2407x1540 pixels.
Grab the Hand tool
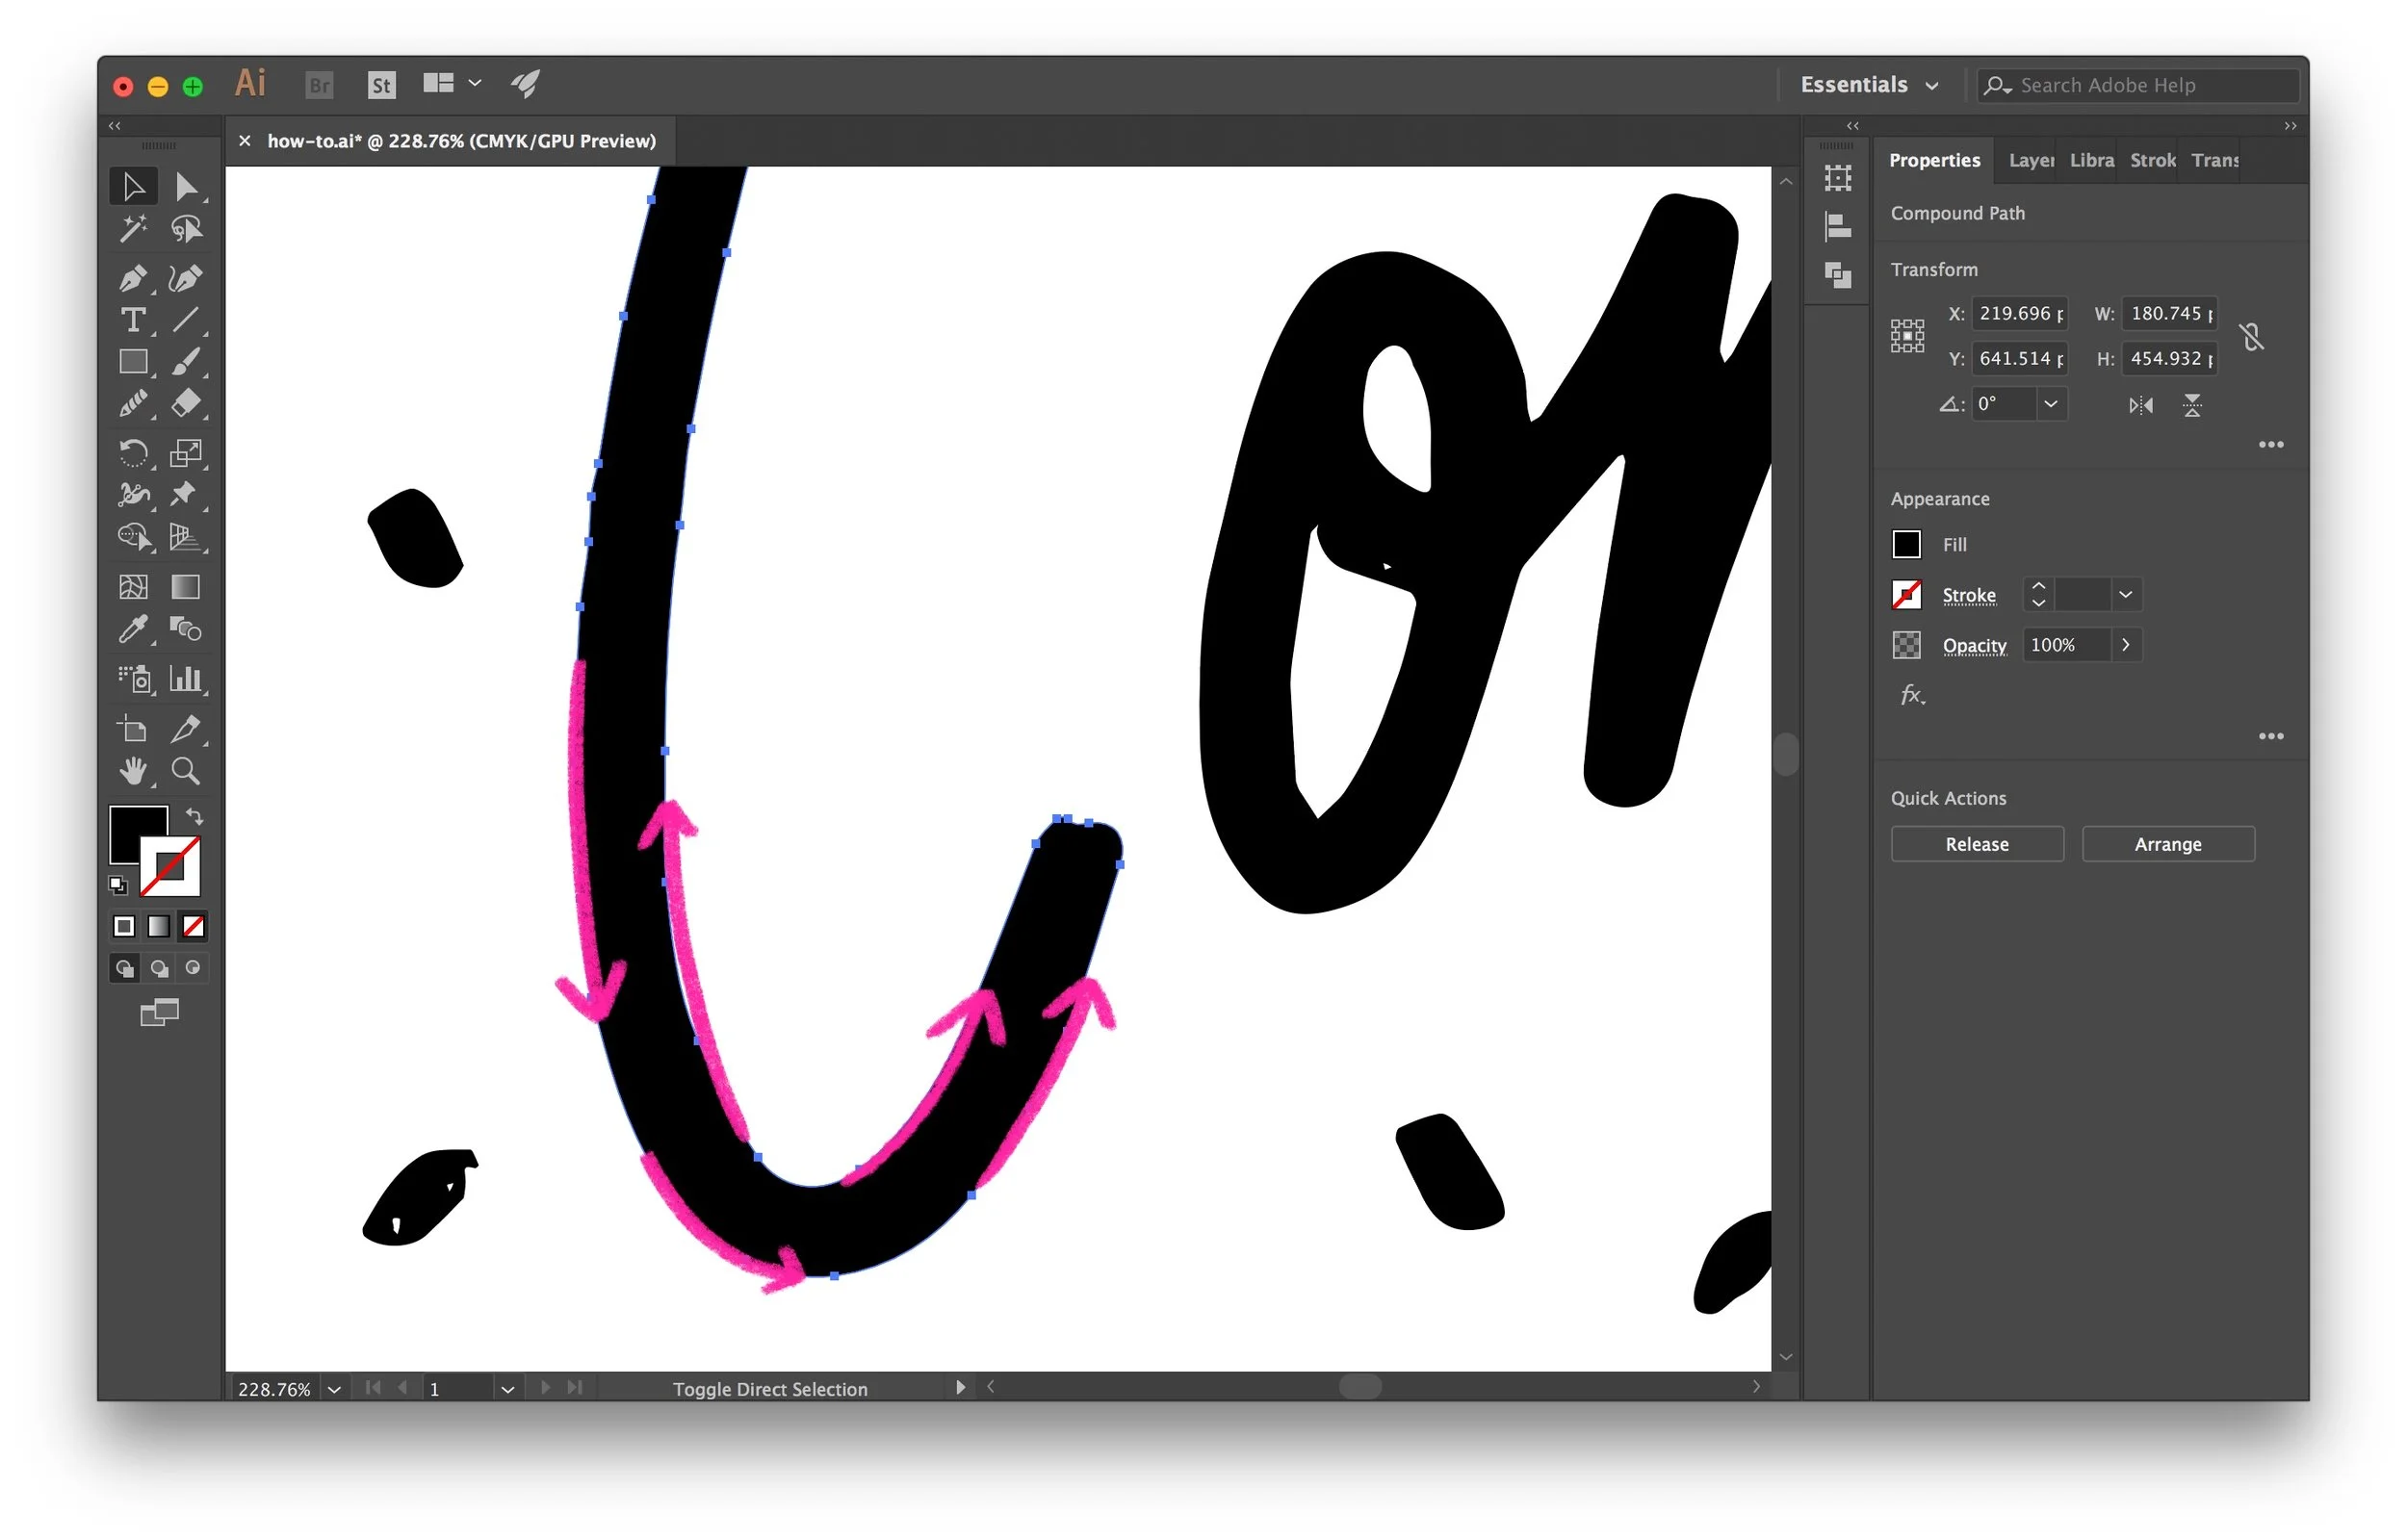coord(134,771)
